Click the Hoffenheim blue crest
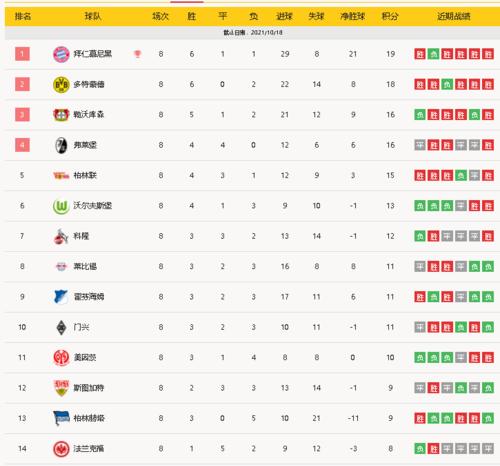 tap(61, 297)
